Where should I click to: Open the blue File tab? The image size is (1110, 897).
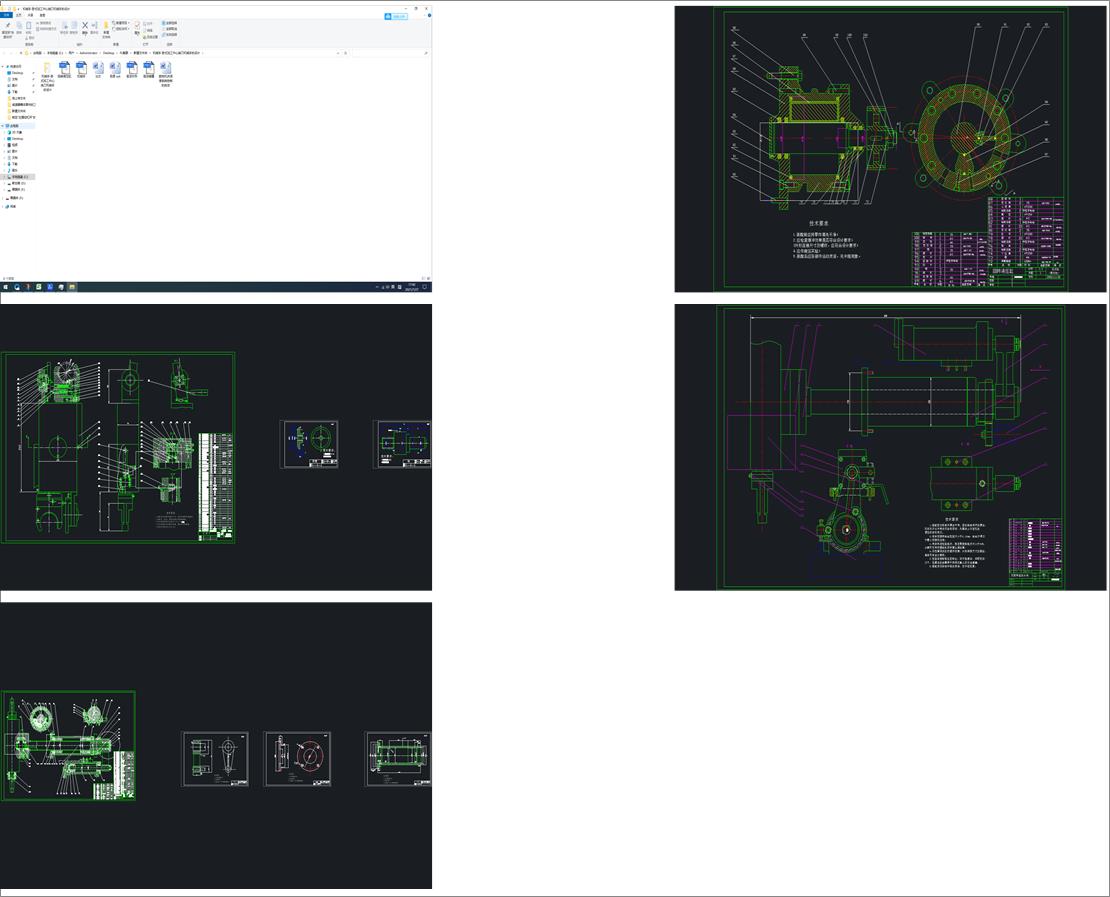(5, 15)
